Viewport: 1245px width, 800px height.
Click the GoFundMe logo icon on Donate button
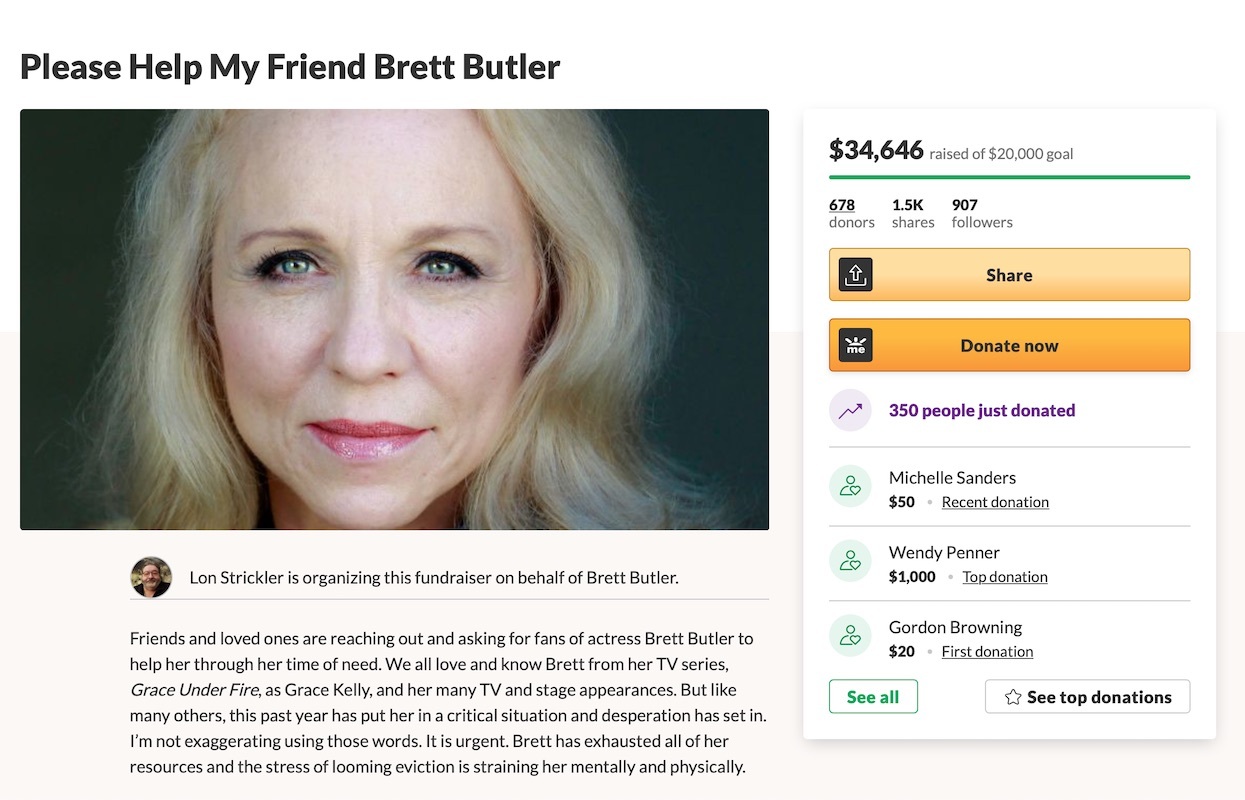point(855,344)
